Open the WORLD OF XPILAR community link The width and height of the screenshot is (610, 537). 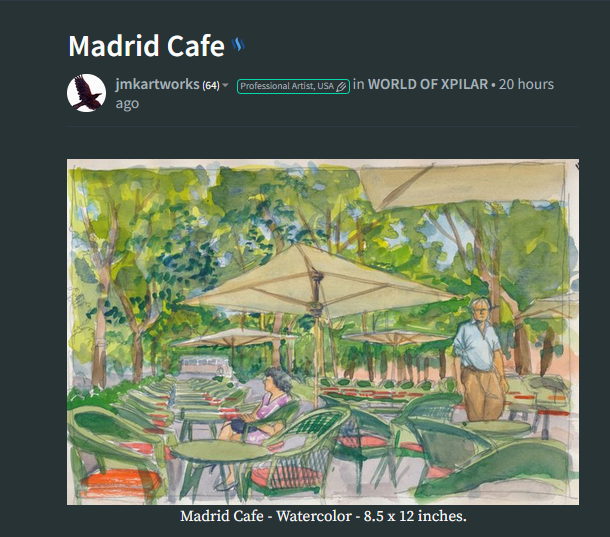coord(428,84)
